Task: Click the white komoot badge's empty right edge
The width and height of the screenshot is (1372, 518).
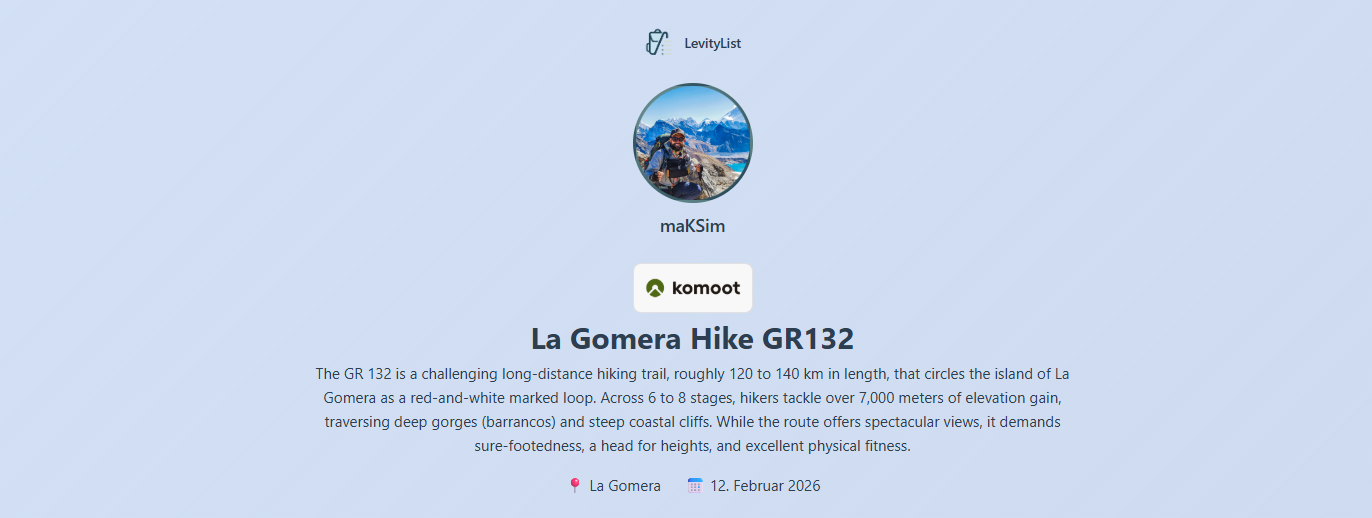Action: 746,288
